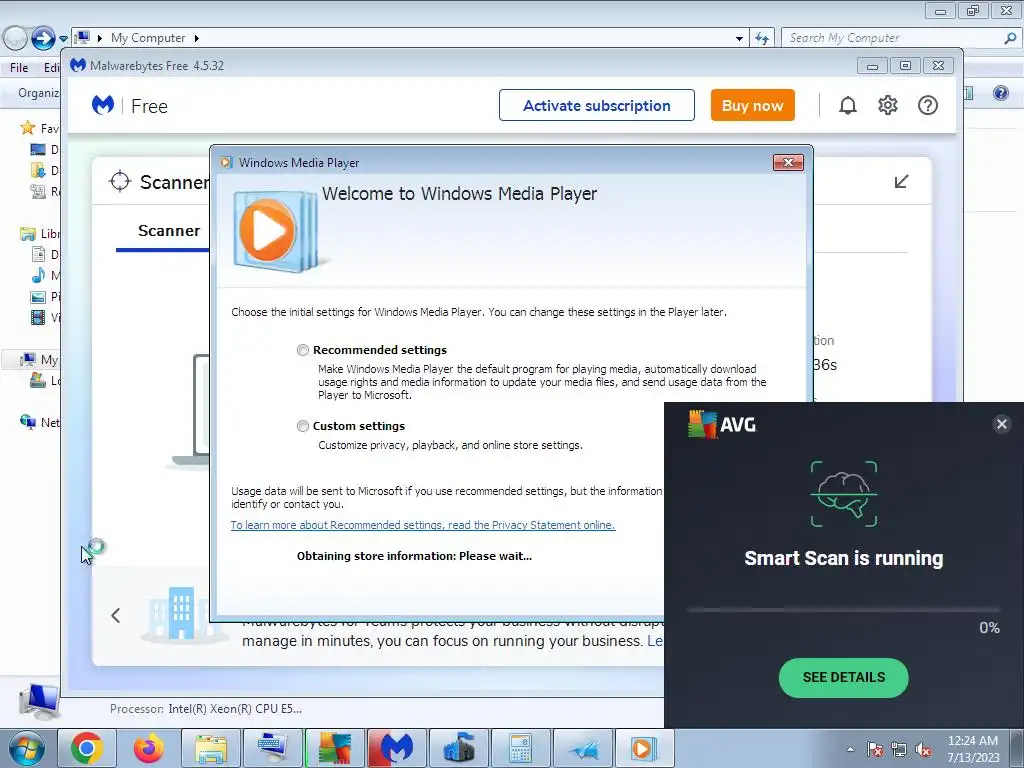Open the taskbar clock showing 12:24 AM
This screenshot has height=768, width=1024.
[973, 749]
